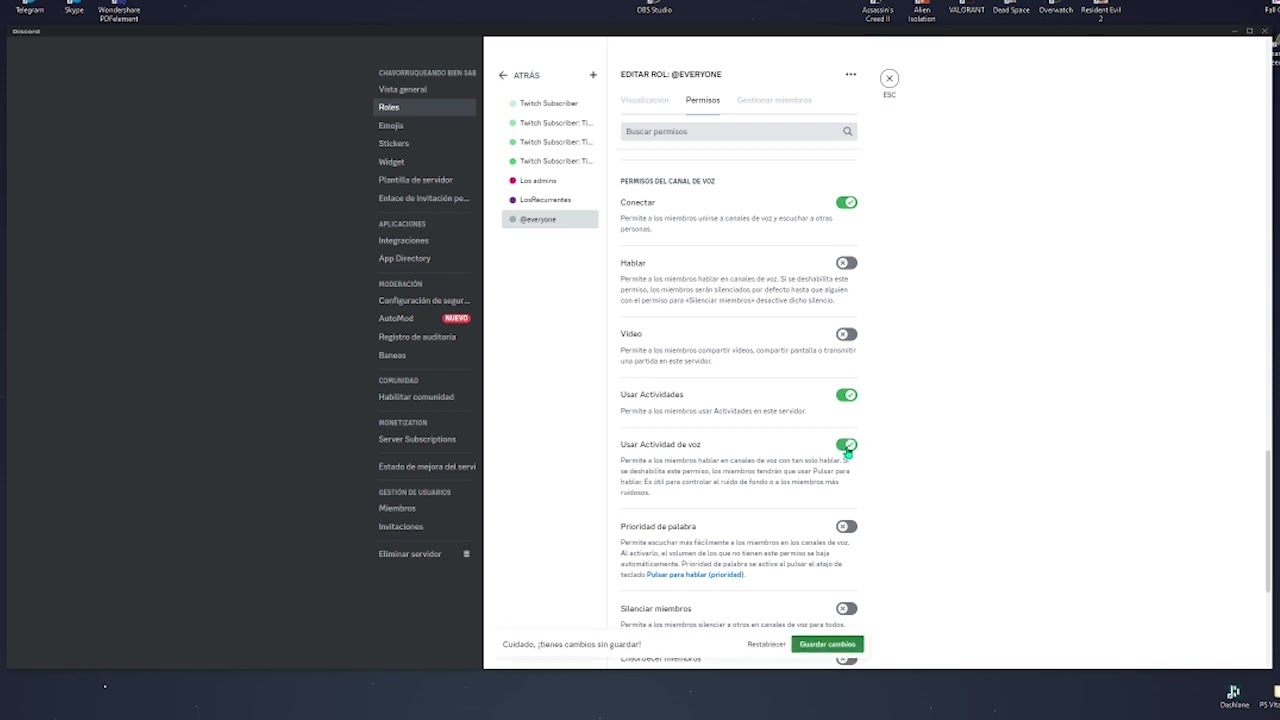Focus the Buscar permisos search field
This screenshot has height=720, width=1280.
(738, 131)
